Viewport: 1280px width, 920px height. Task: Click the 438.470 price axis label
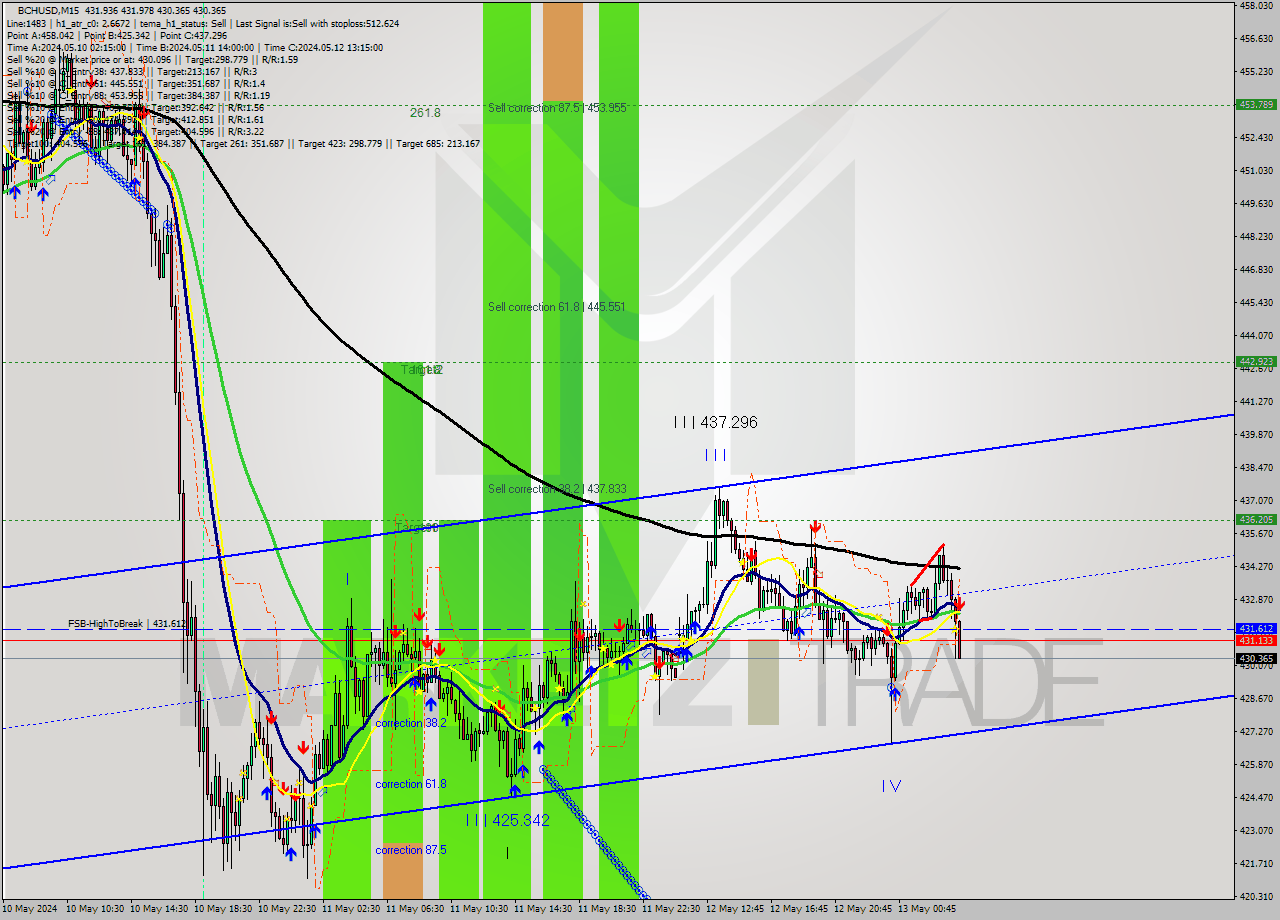[x=1256, y=468]
